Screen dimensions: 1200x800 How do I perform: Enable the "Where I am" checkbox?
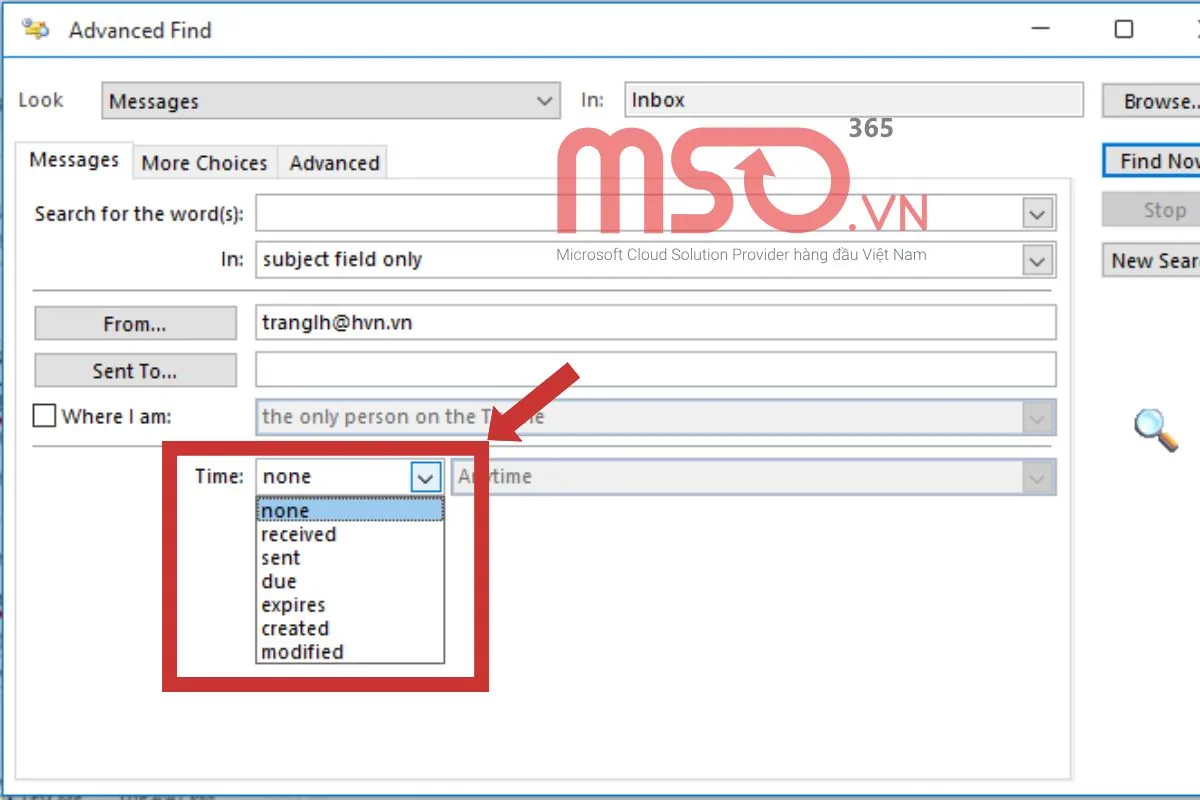tap(44, 415)
